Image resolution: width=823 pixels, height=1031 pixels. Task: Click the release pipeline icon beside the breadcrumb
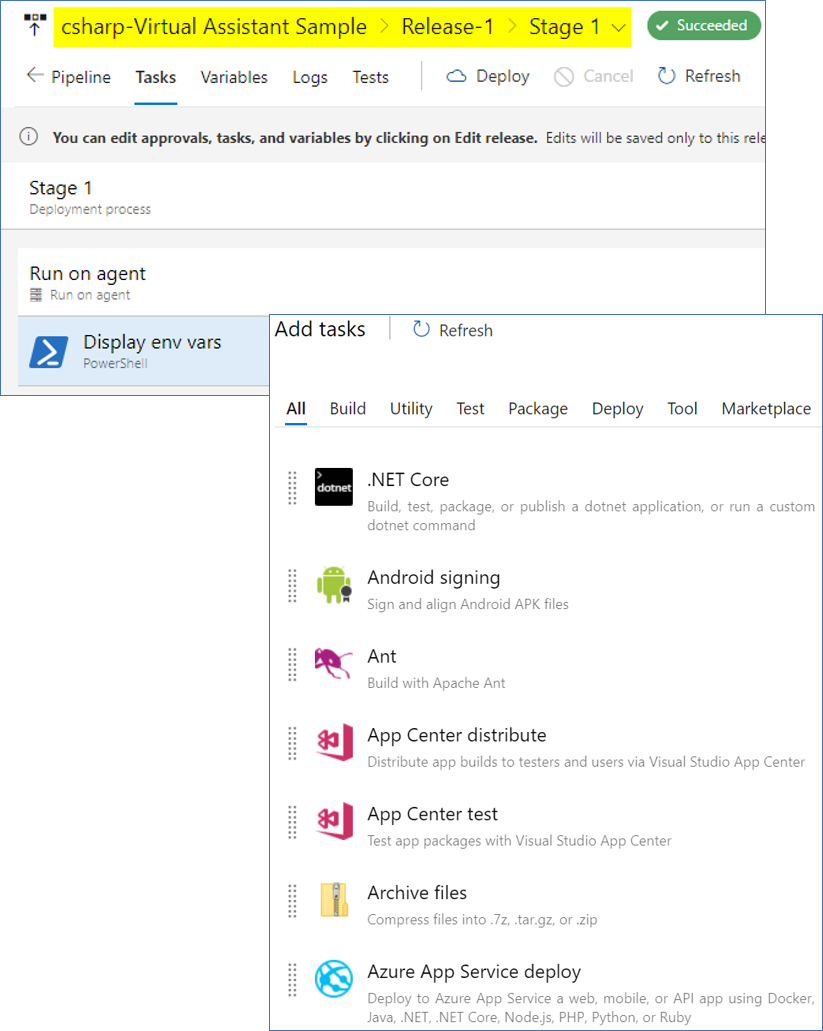click(x=35, y=26)
